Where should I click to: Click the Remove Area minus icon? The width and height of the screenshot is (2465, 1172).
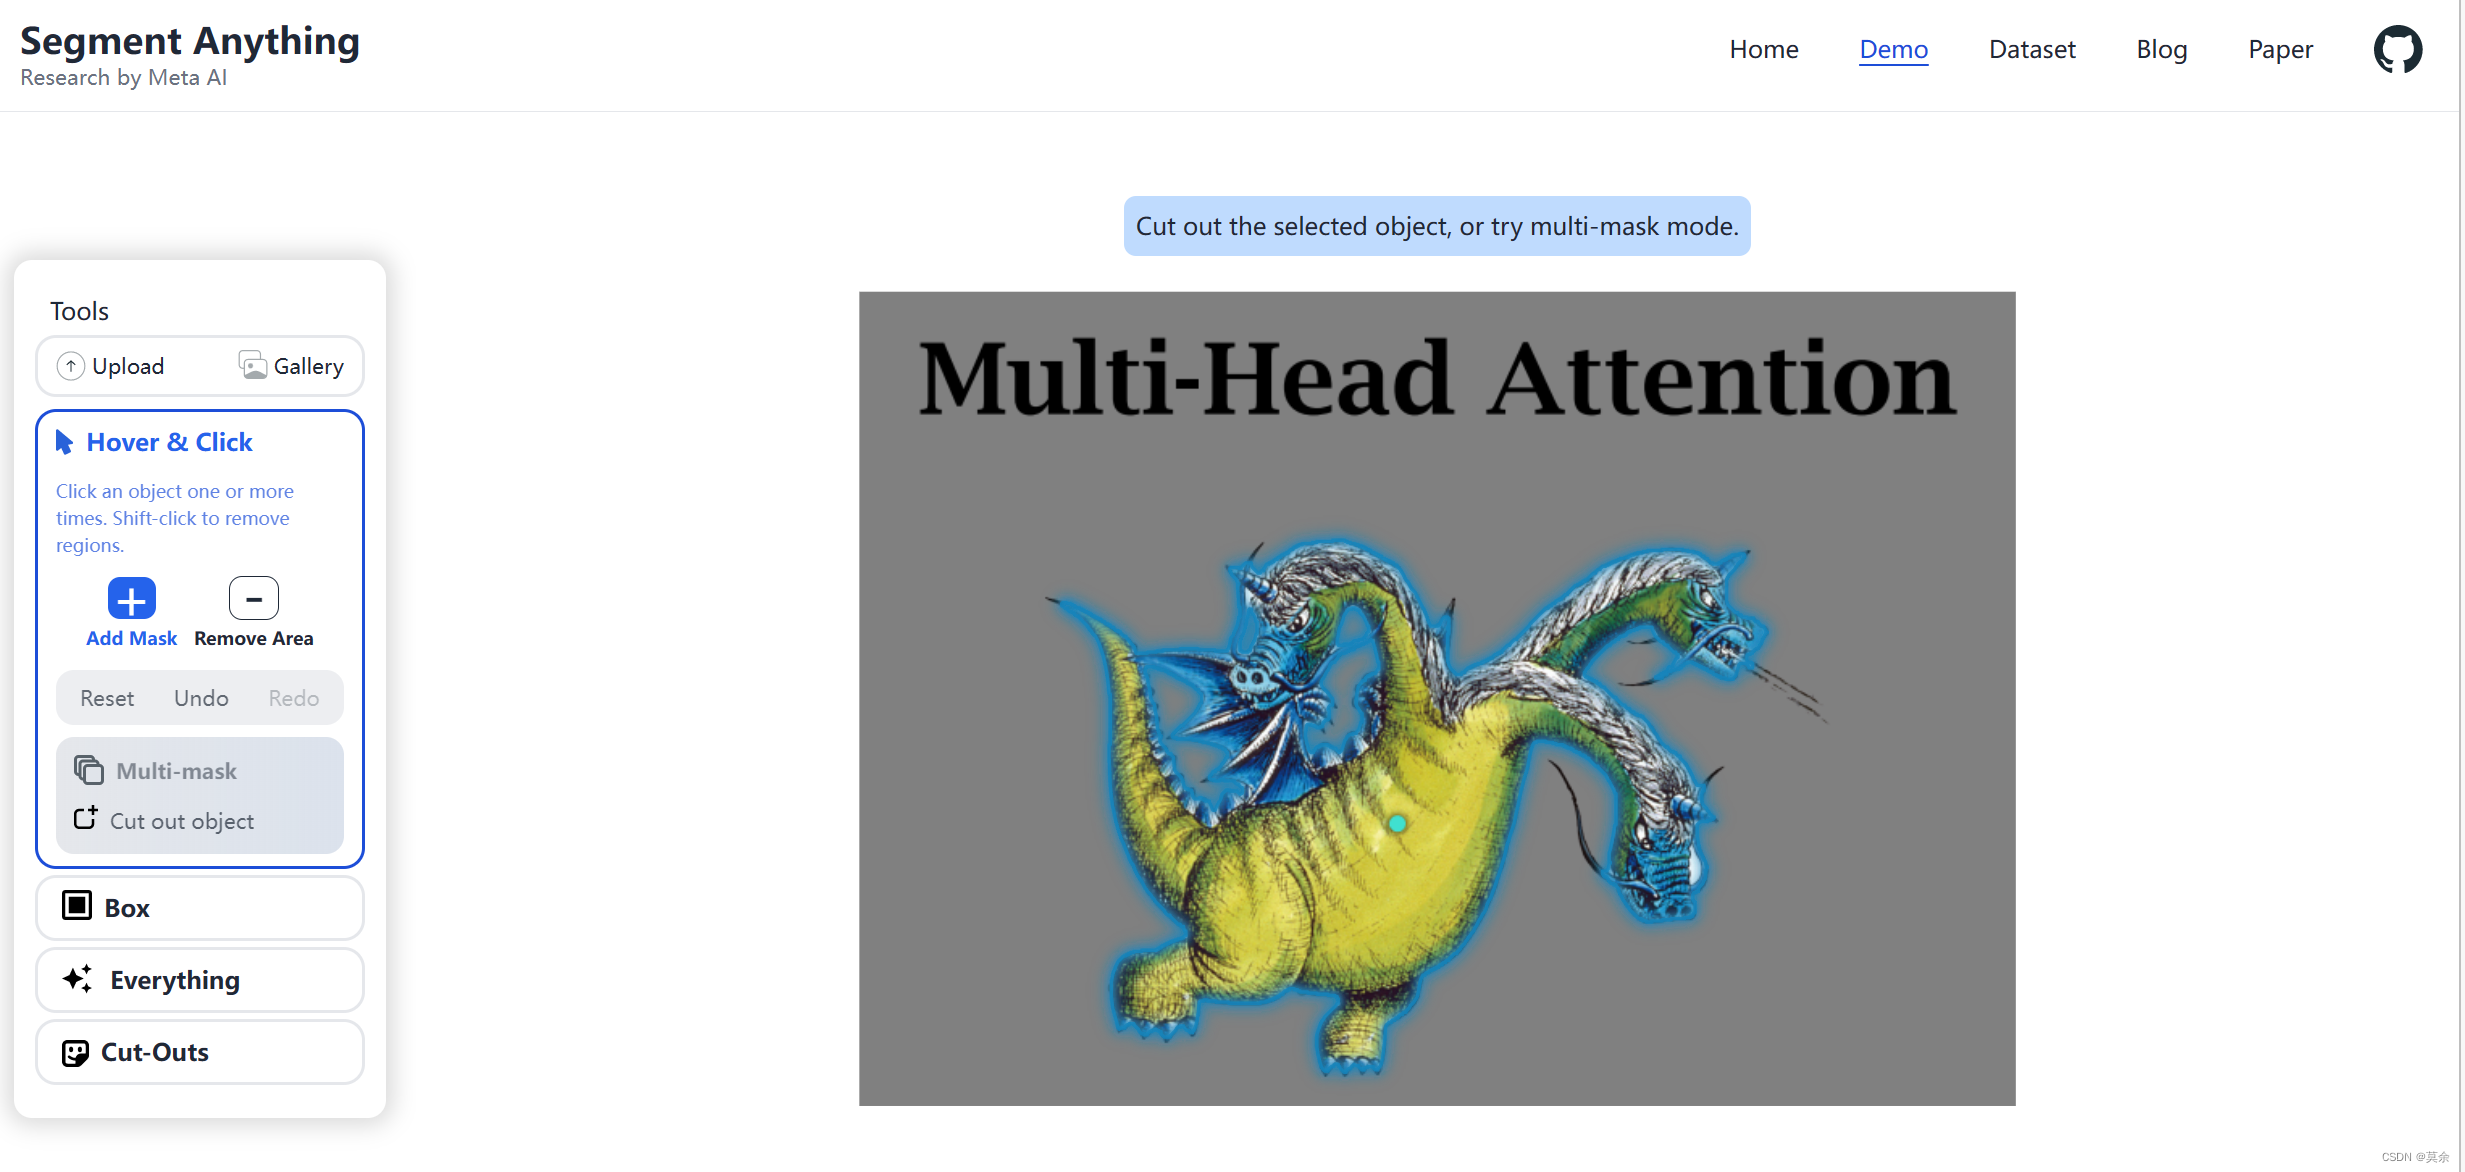tap(254, 599)
